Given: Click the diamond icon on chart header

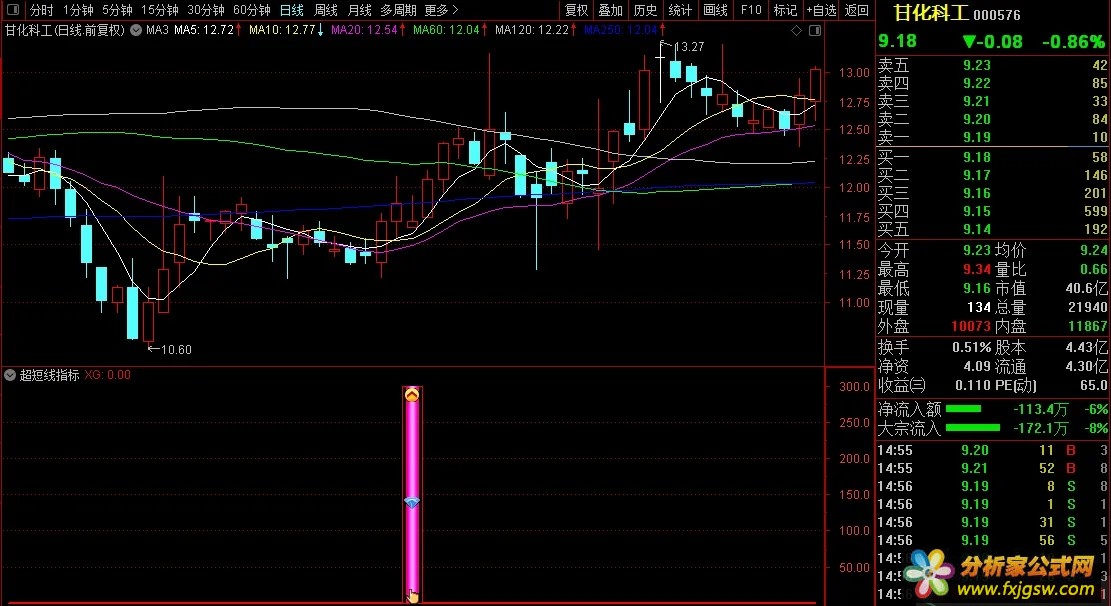Looking at the screenshot, I should 796,30.
